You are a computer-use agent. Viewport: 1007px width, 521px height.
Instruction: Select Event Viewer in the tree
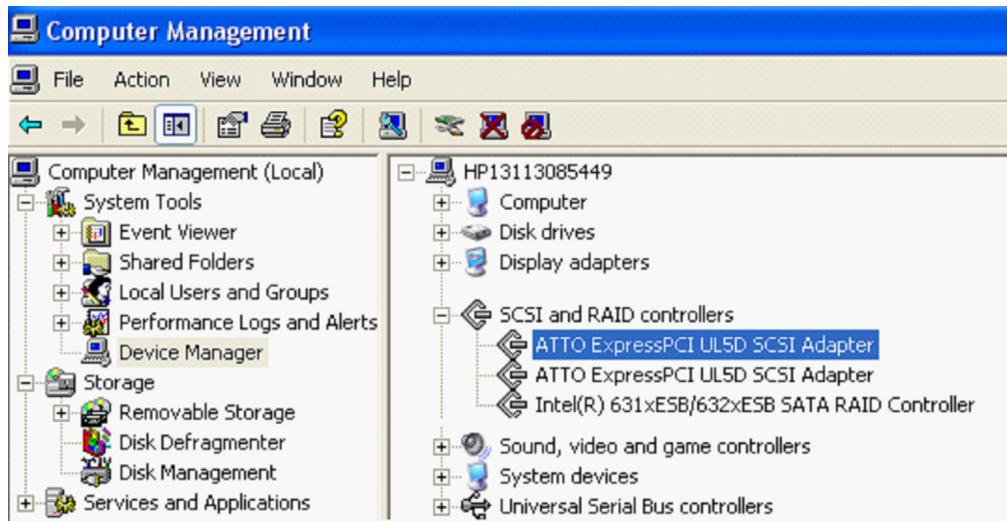pos(178,232)
